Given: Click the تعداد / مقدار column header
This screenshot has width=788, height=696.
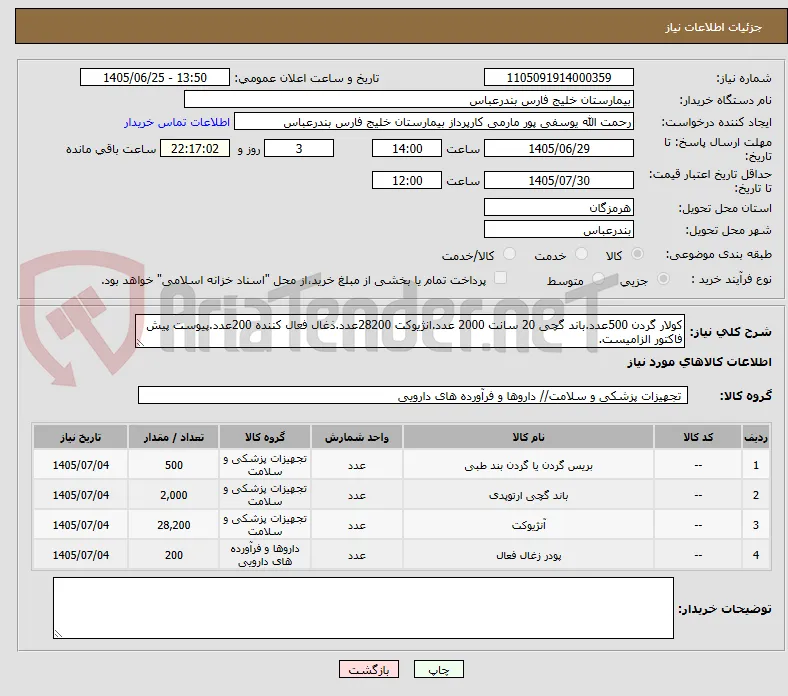Looking at the screenshot, I should 173,437.
